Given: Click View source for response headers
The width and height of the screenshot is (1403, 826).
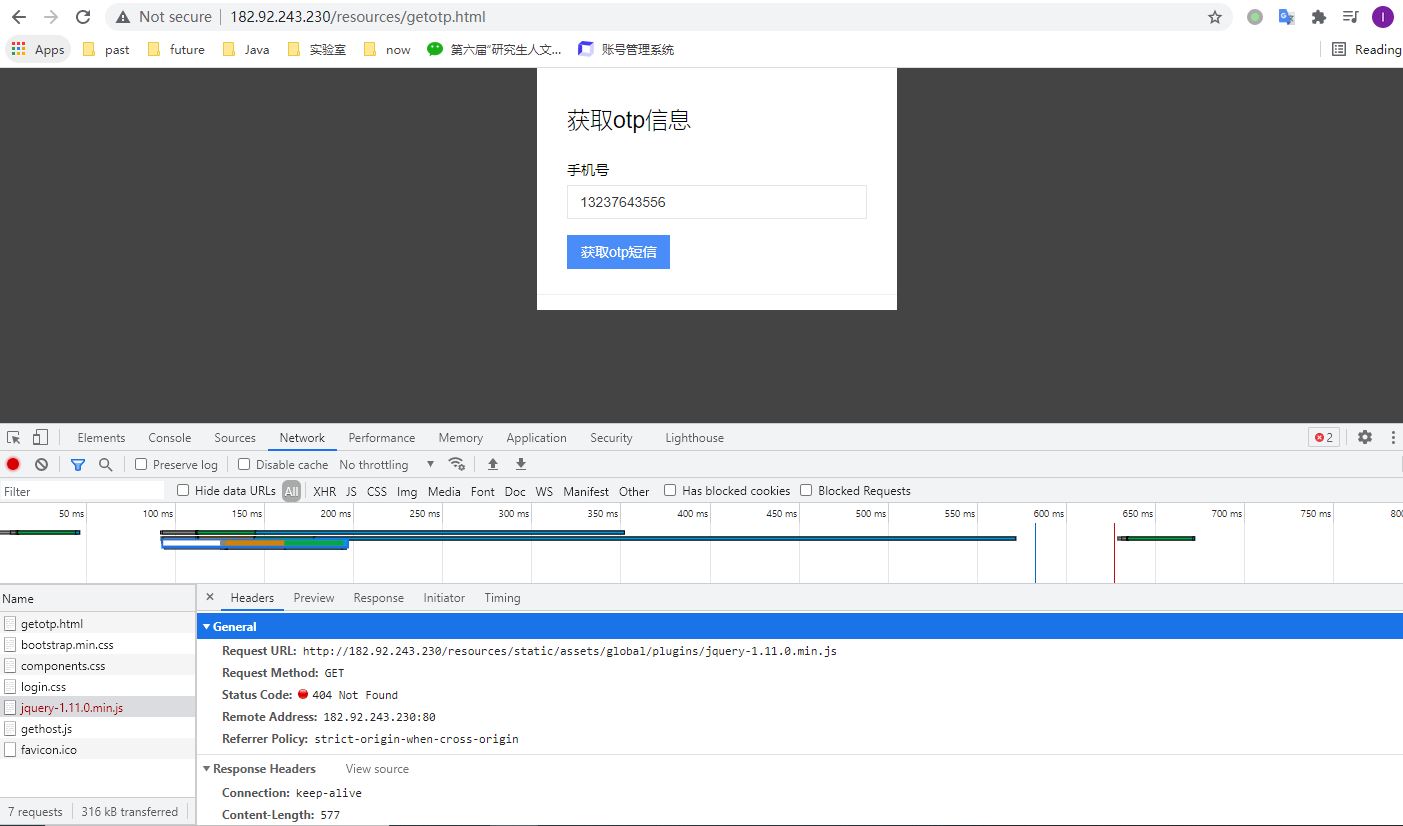Looking at the screenshot, I should (x=377, y=768).
